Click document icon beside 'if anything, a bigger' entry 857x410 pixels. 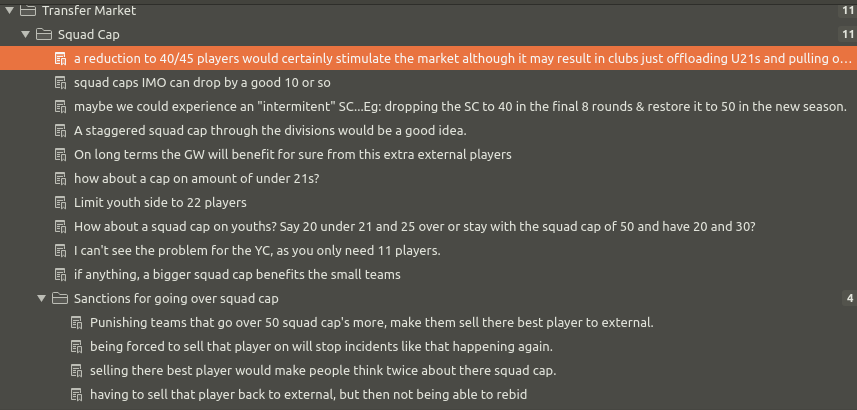(61, 275)
